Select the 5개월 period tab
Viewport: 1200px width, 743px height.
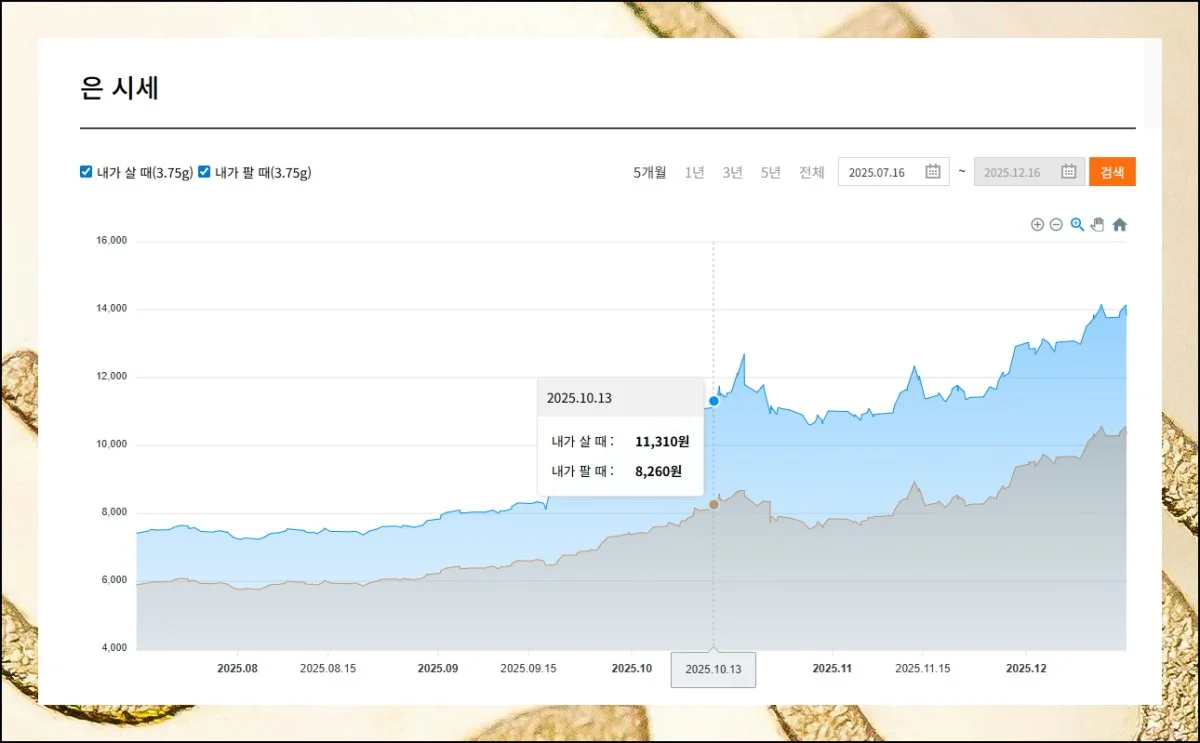tap(649, 172)
